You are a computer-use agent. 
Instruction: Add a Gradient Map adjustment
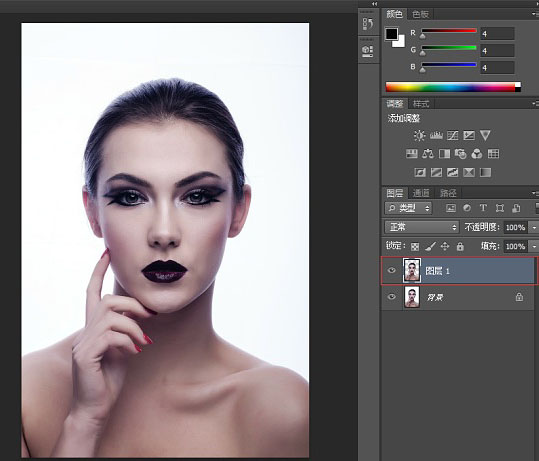tap(485, 172)
